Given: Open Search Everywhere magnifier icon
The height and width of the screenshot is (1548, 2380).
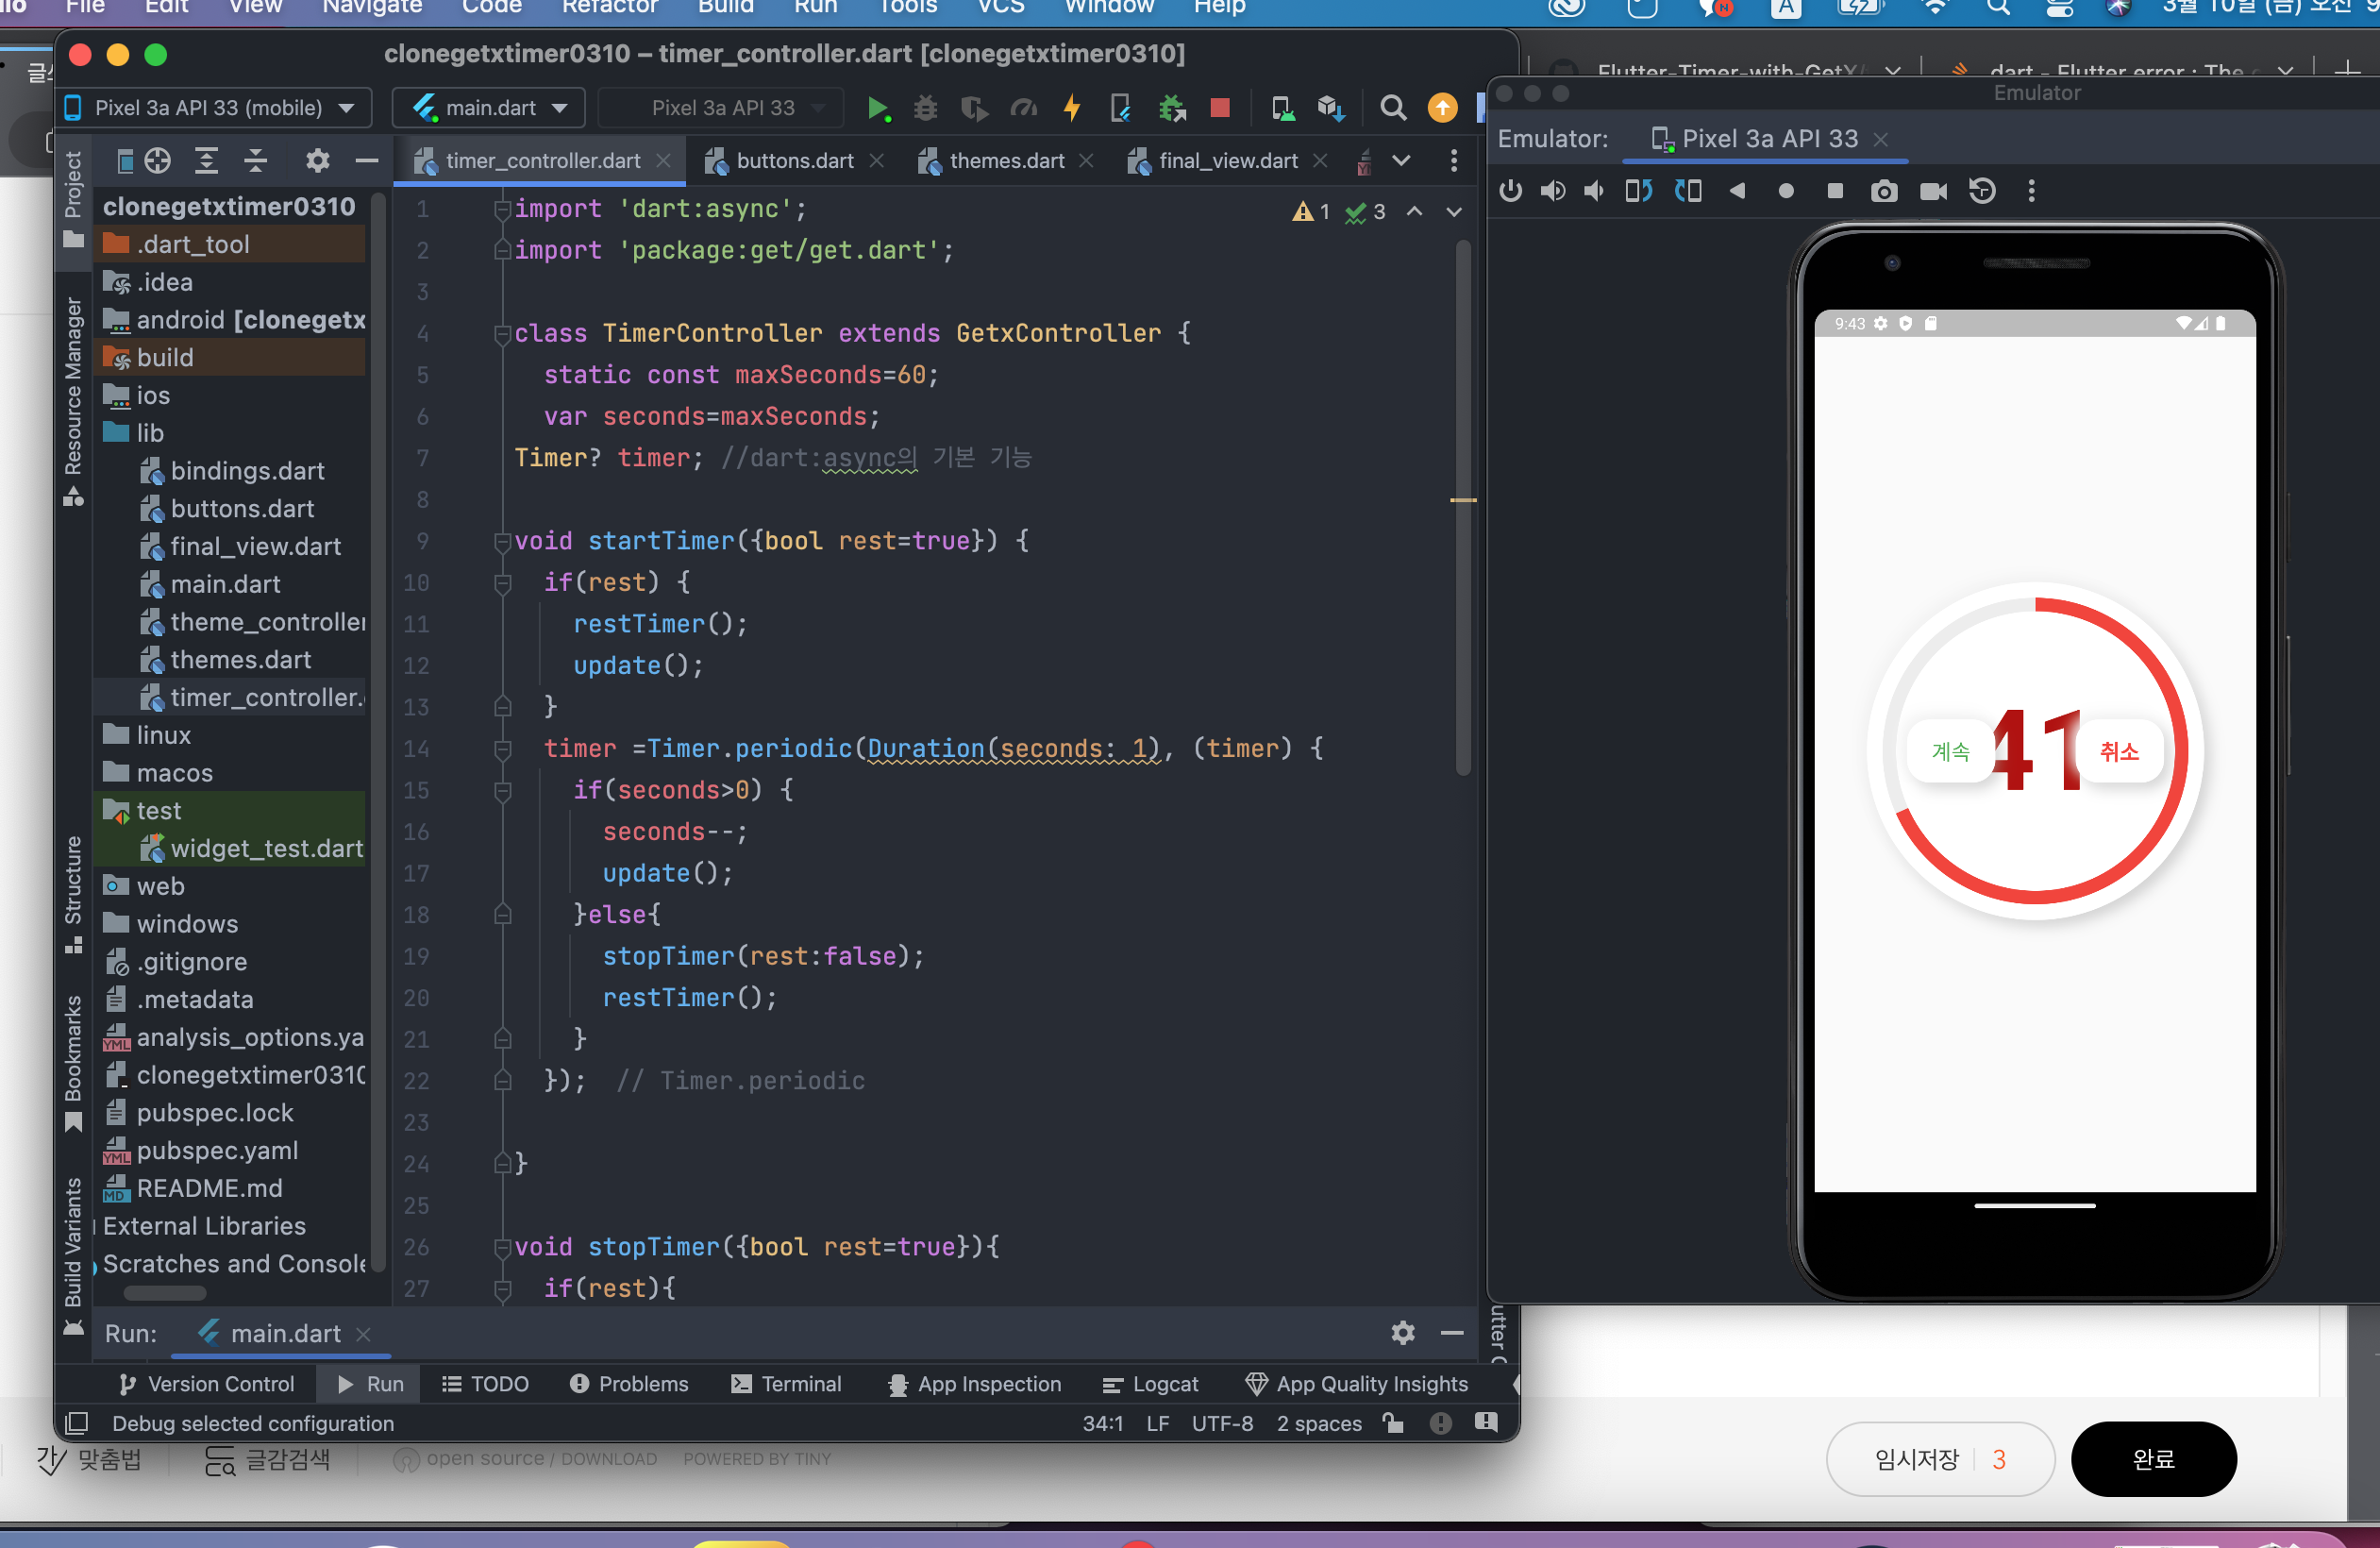Looking at the screenshot, I should tap(1393, 108).
